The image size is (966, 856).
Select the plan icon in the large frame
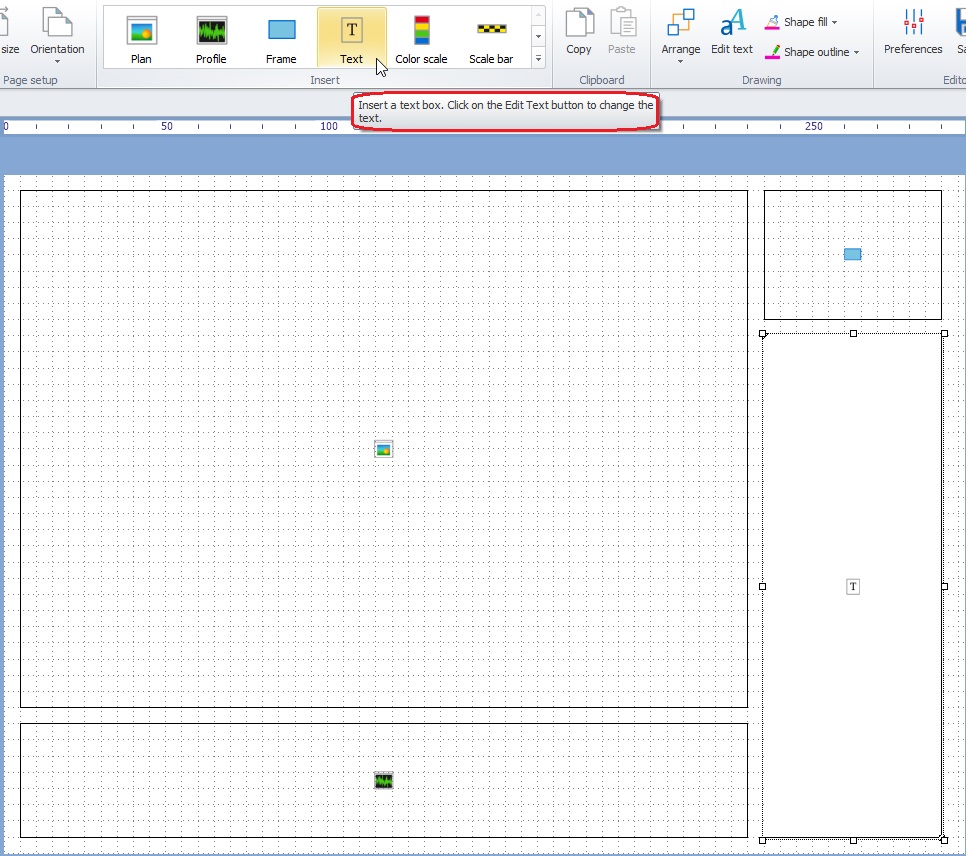pyautogui.click(x=383, y=449)
